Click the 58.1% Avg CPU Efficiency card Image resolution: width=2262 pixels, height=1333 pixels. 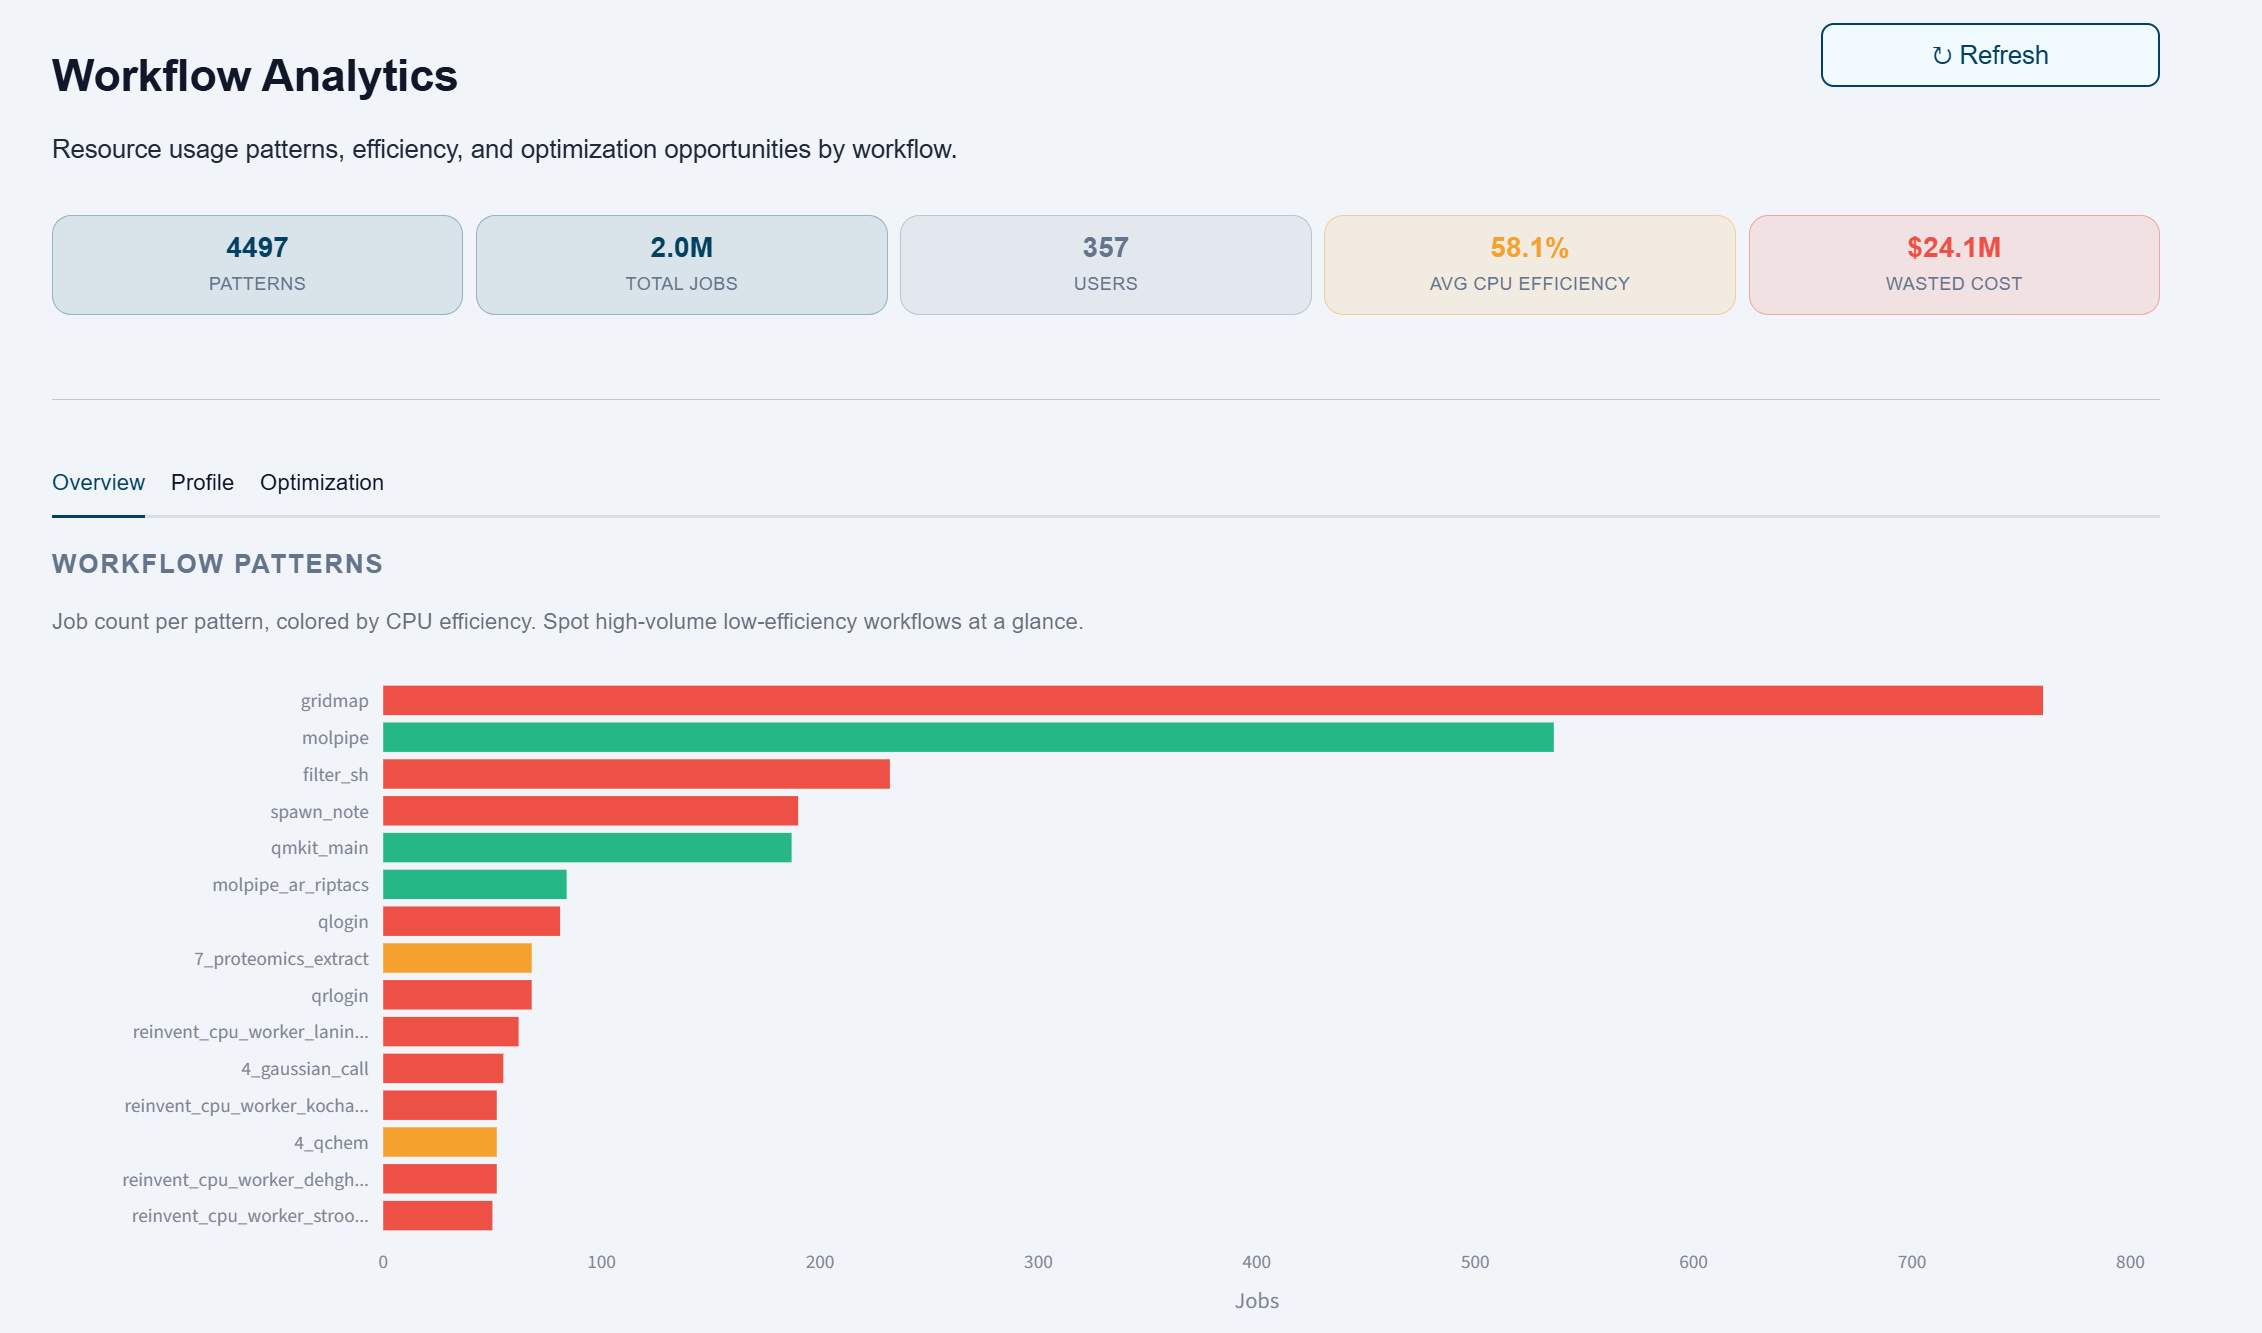click(1529, 265)
